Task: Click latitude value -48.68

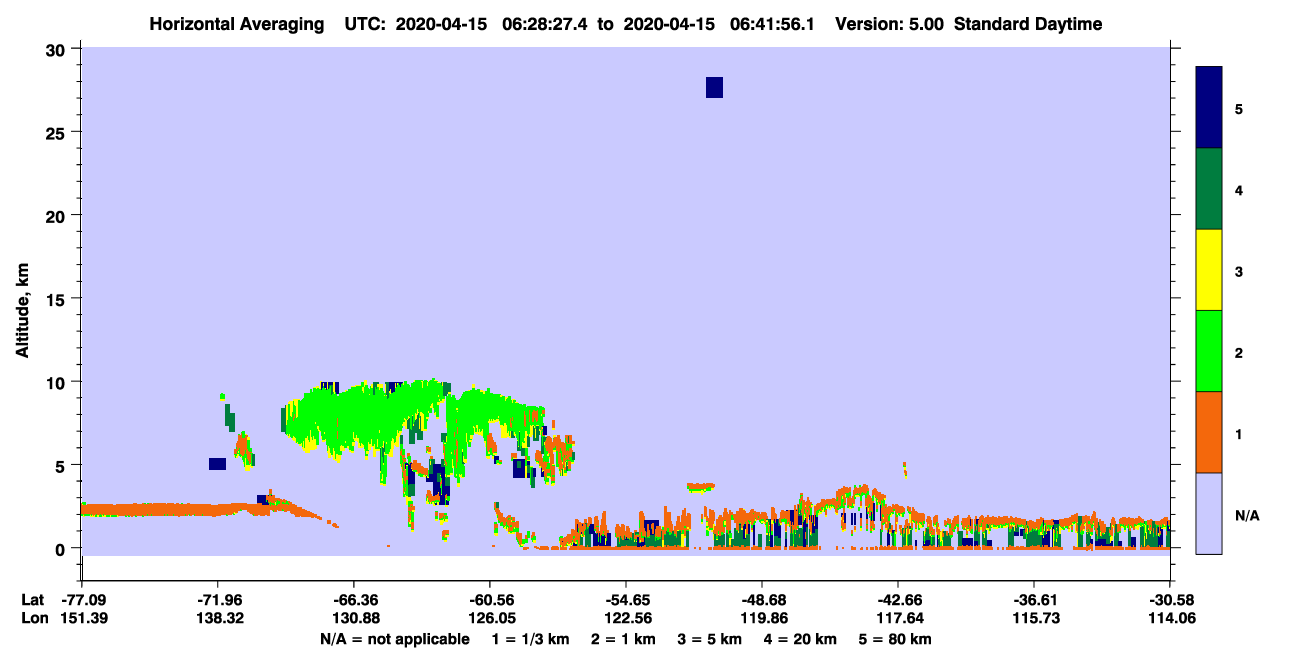Action: click(x=762, y=600)
